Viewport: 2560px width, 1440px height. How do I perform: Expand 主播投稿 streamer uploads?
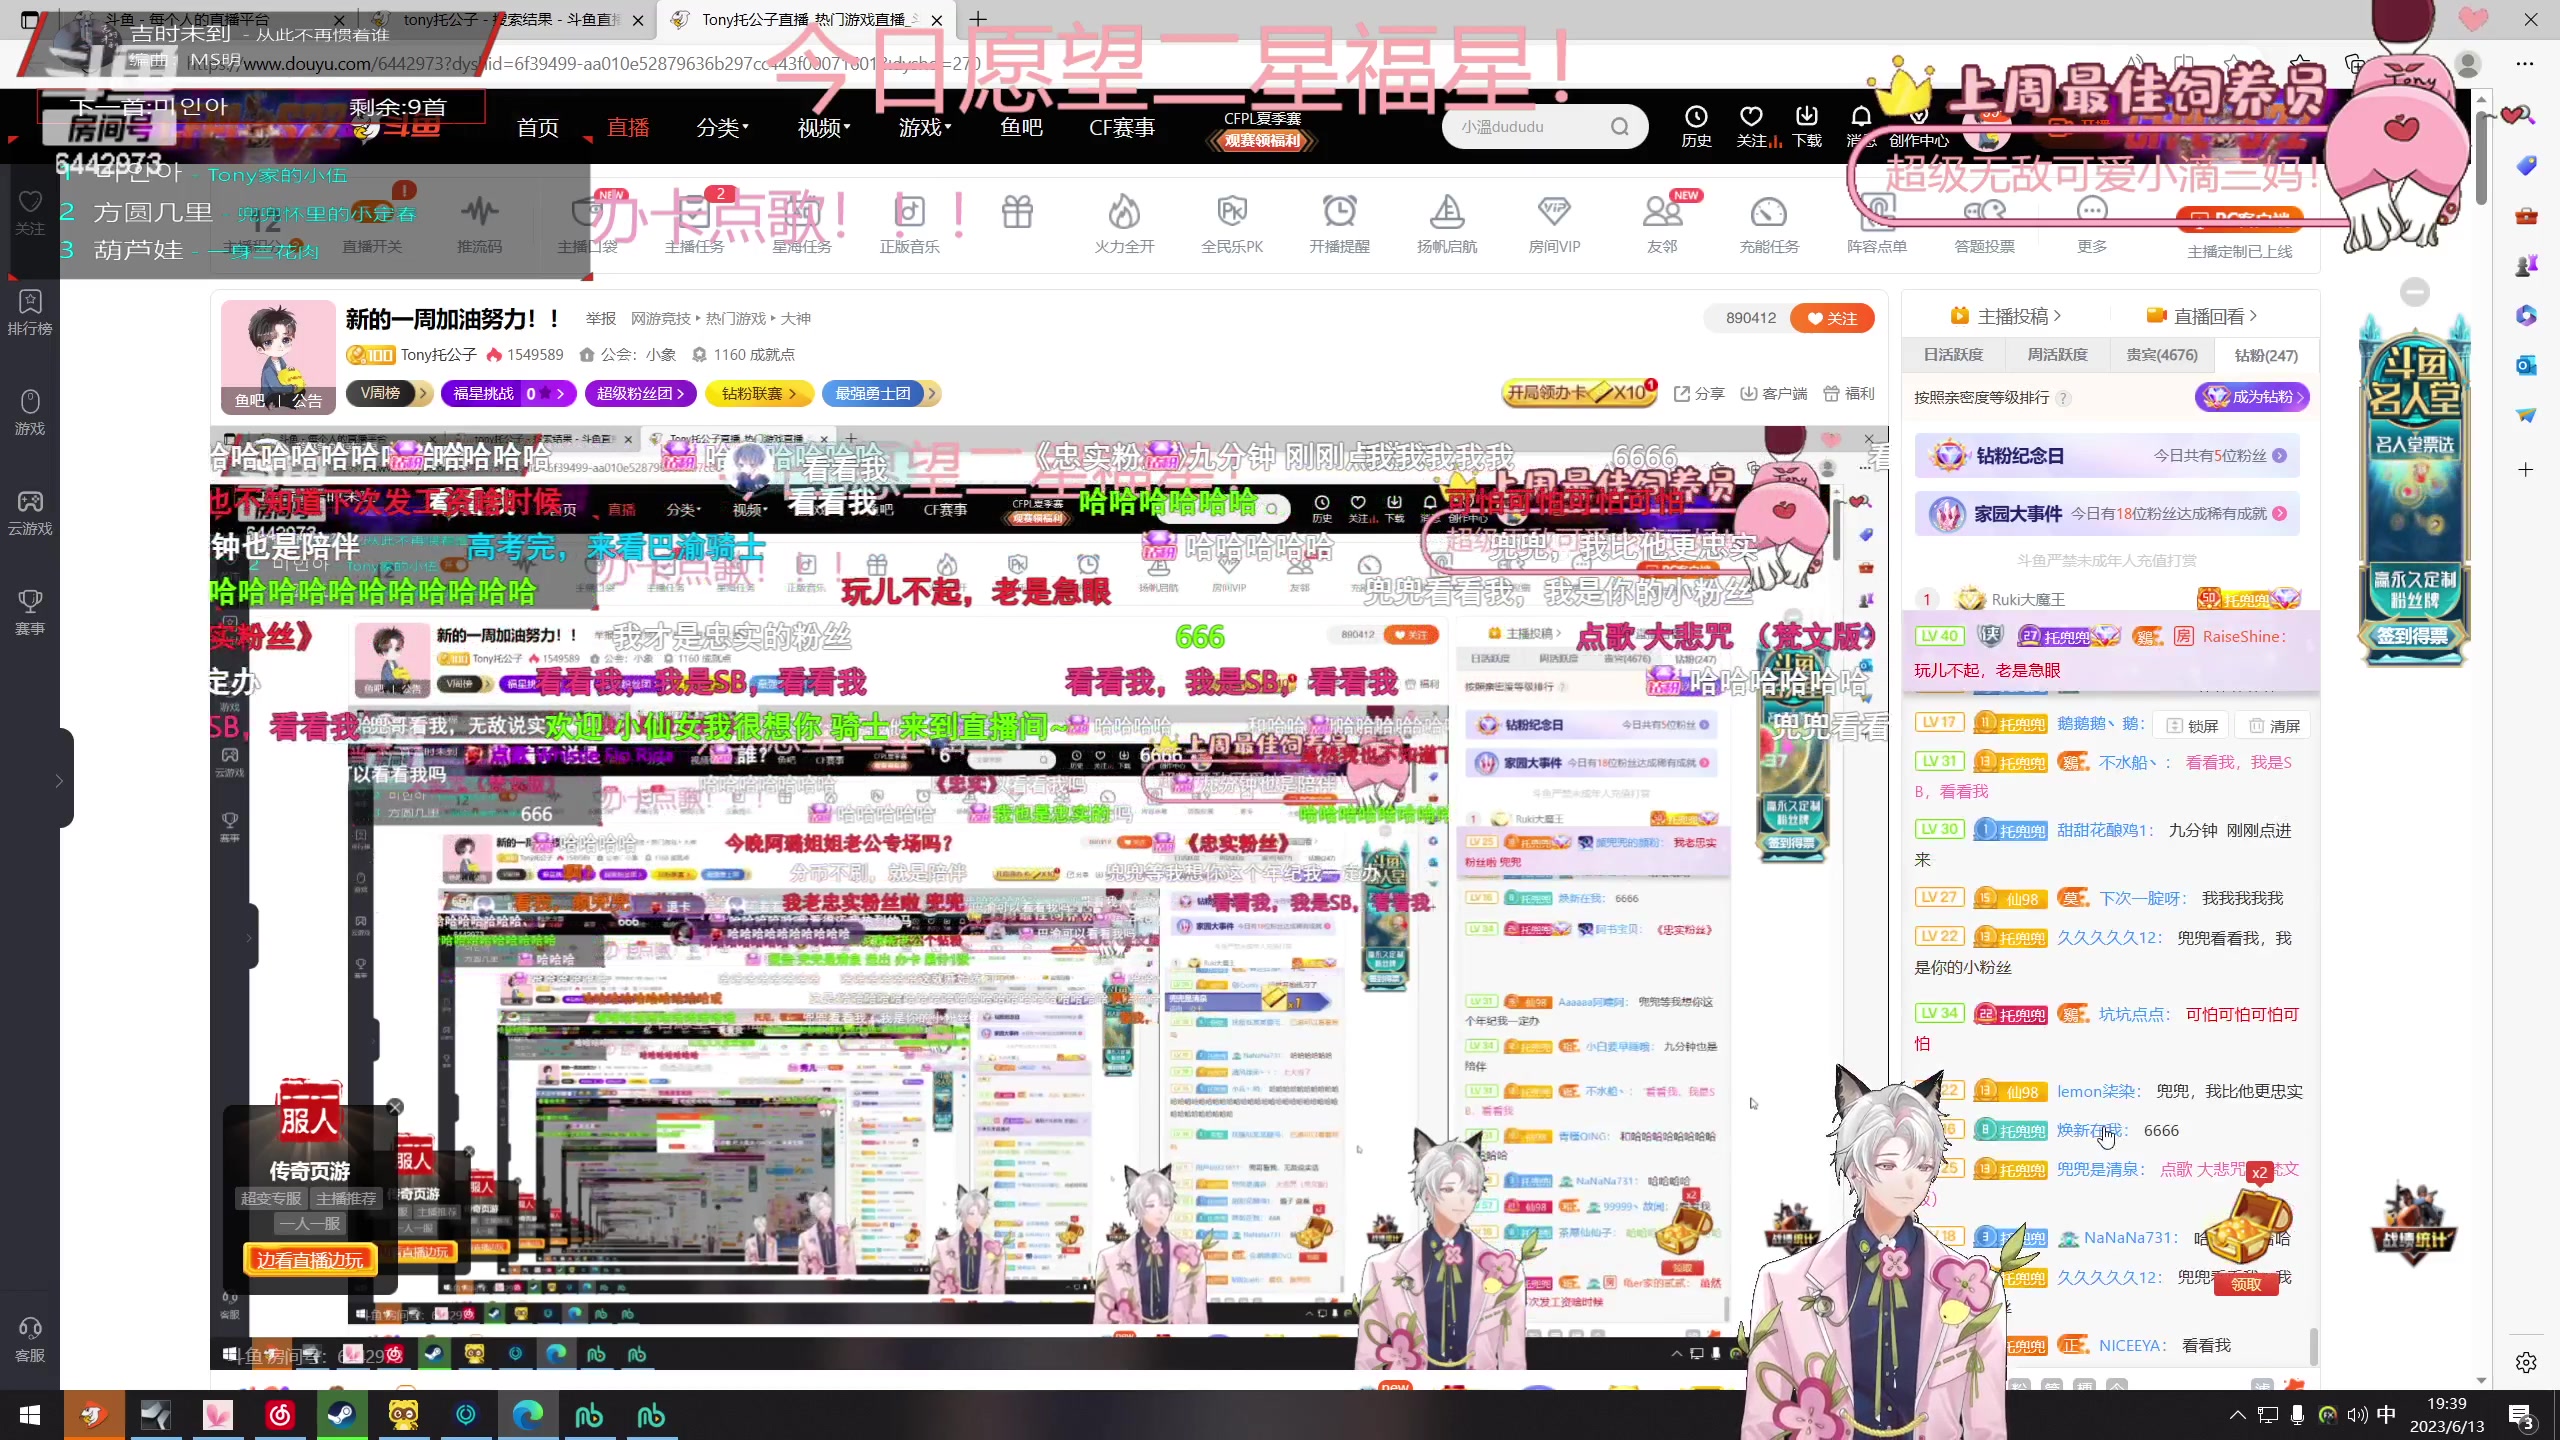[x=2006, y=316]
